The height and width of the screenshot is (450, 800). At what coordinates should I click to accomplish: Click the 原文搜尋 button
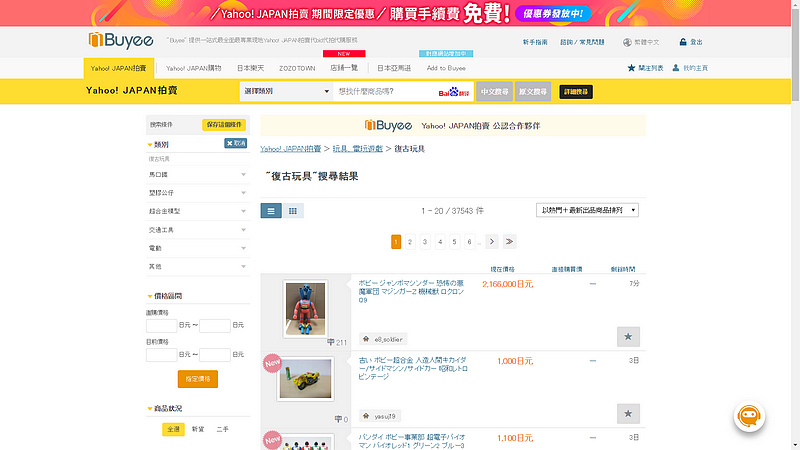(x=533, y=92)
